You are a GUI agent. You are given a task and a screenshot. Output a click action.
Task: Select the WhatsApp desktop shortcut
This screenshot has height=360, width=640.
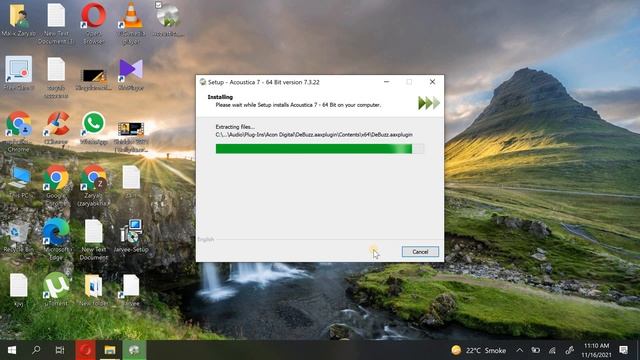[93, 128]
